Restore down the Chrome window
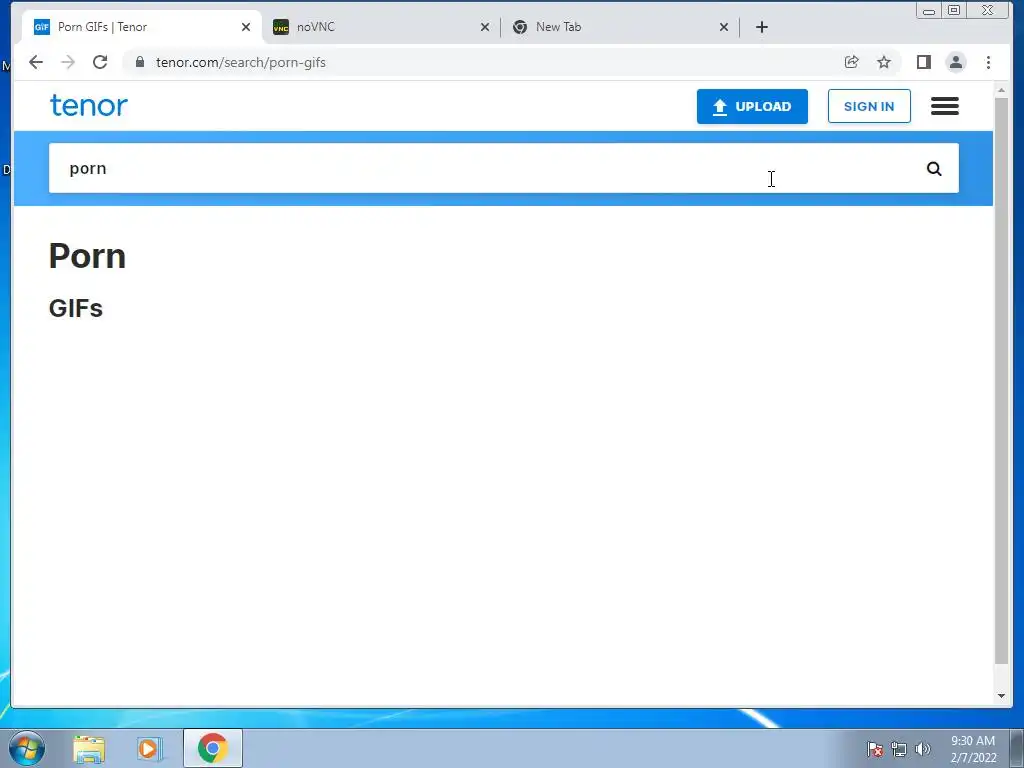 click(x=954, y=10)
